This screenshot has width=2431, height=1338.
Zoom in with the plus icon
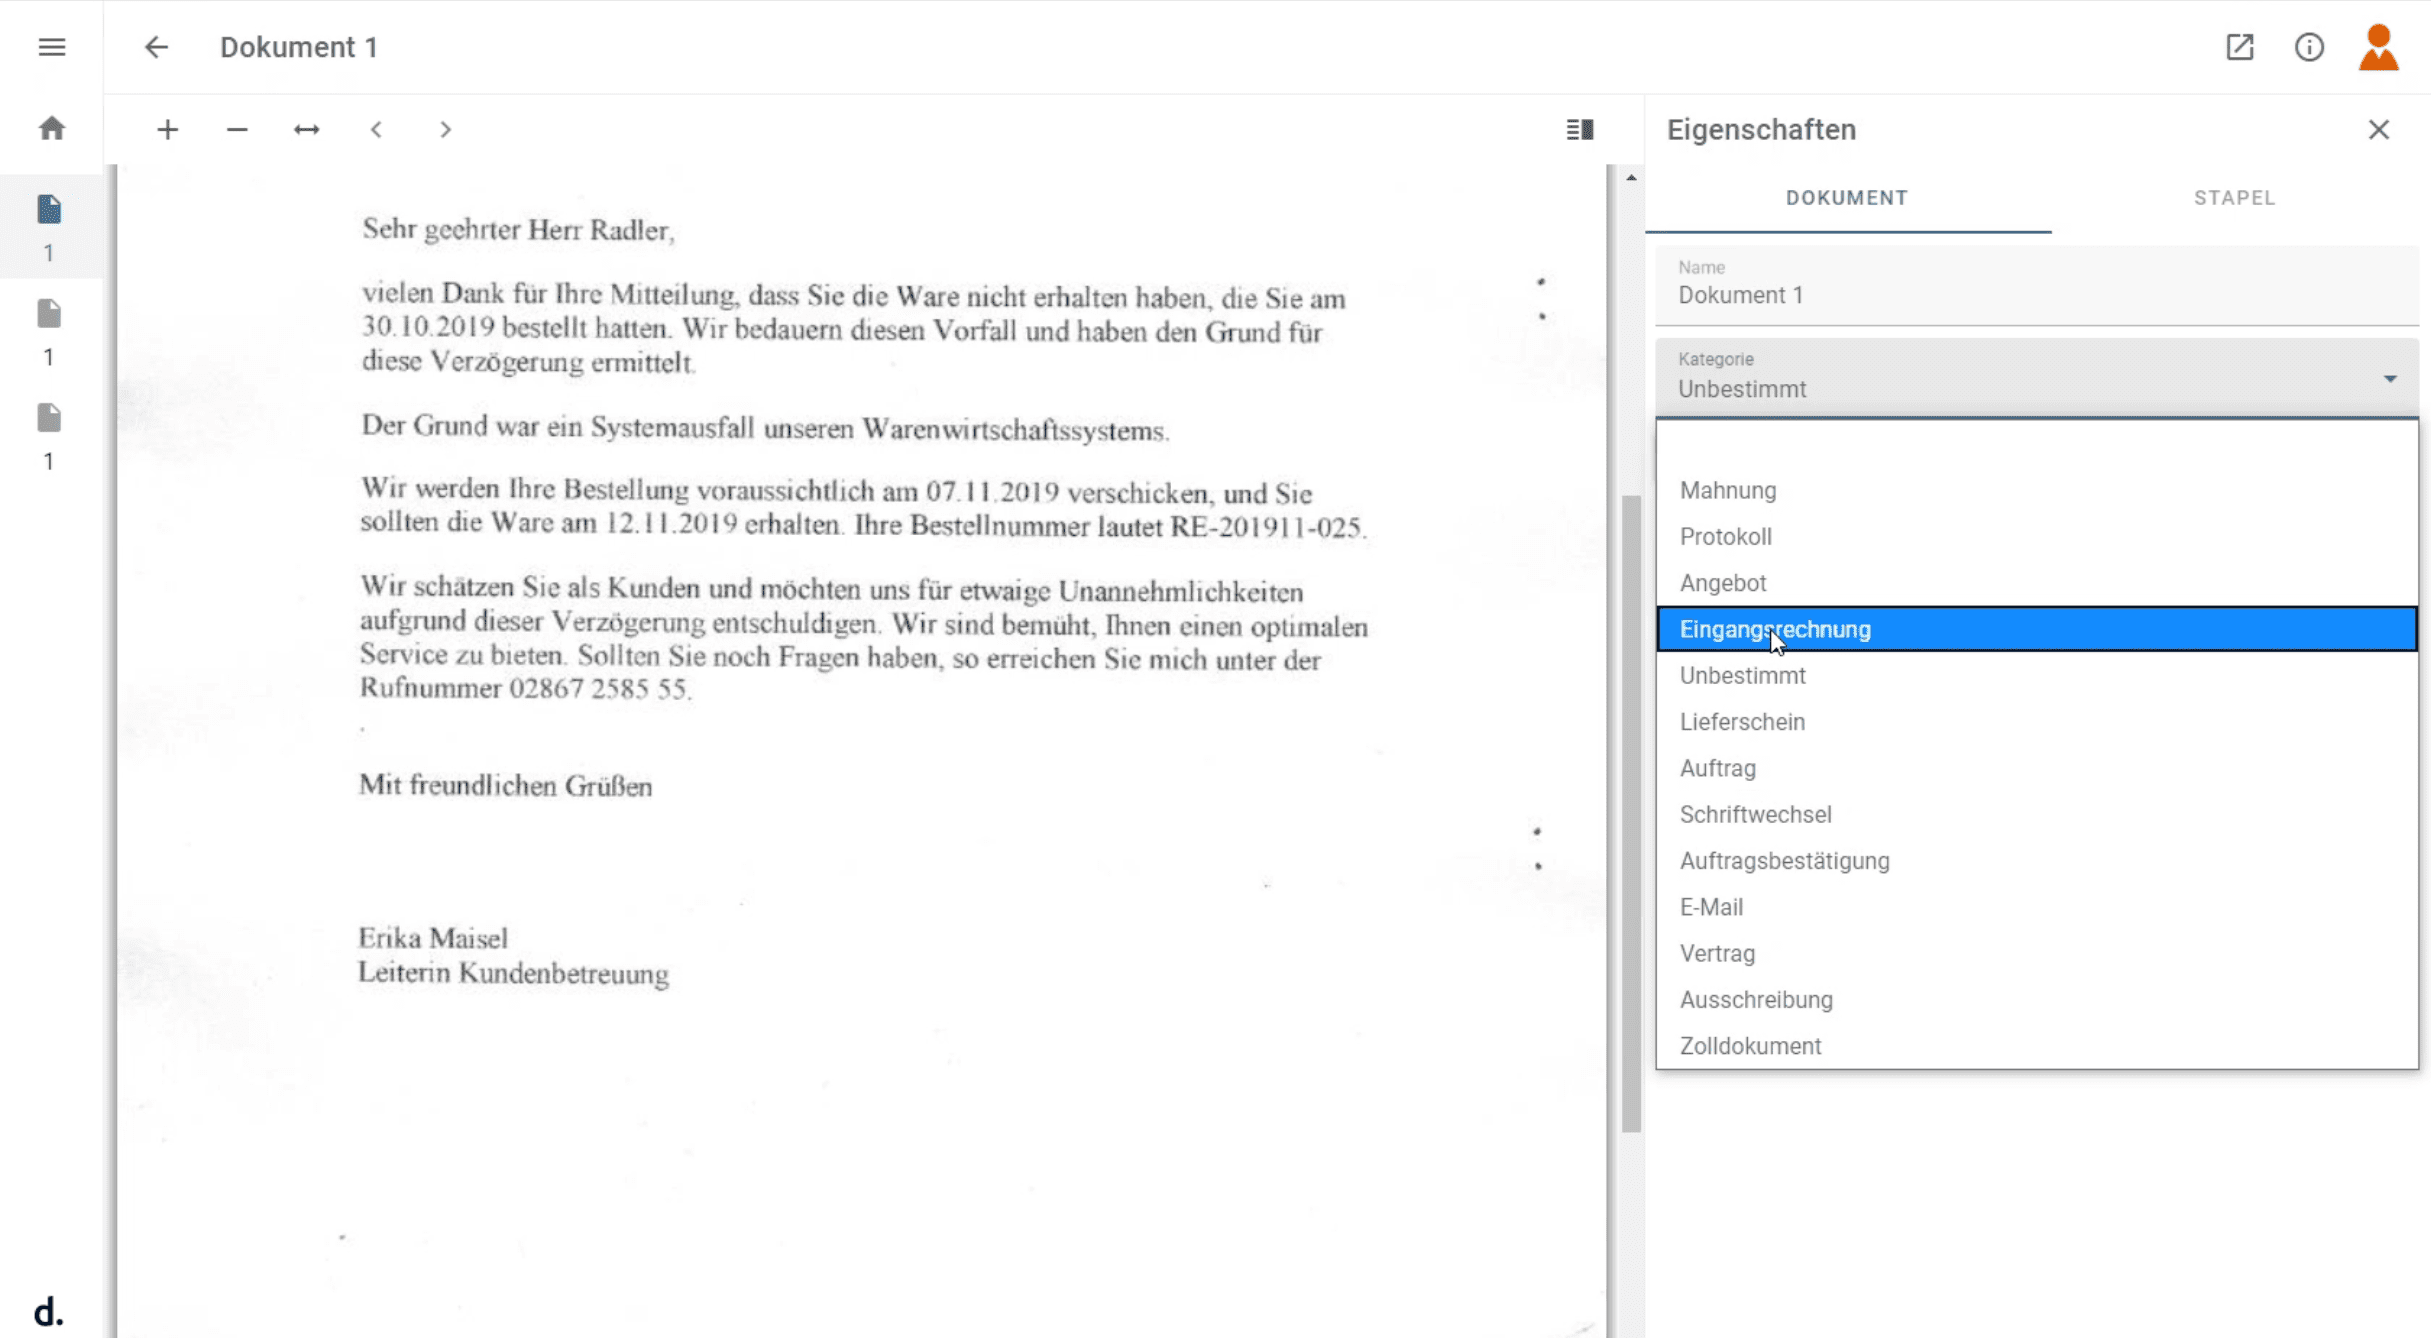pyautogui.click(x=168, y=129)
